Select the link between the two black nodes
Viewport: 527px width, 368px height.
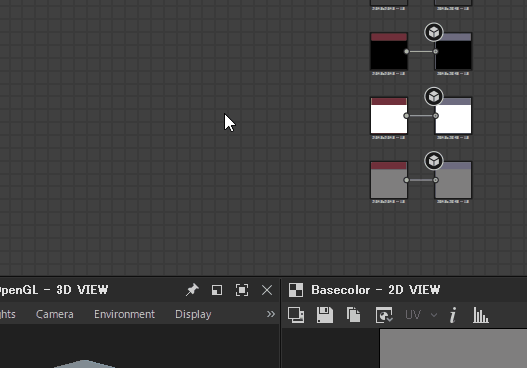[421, 51]
